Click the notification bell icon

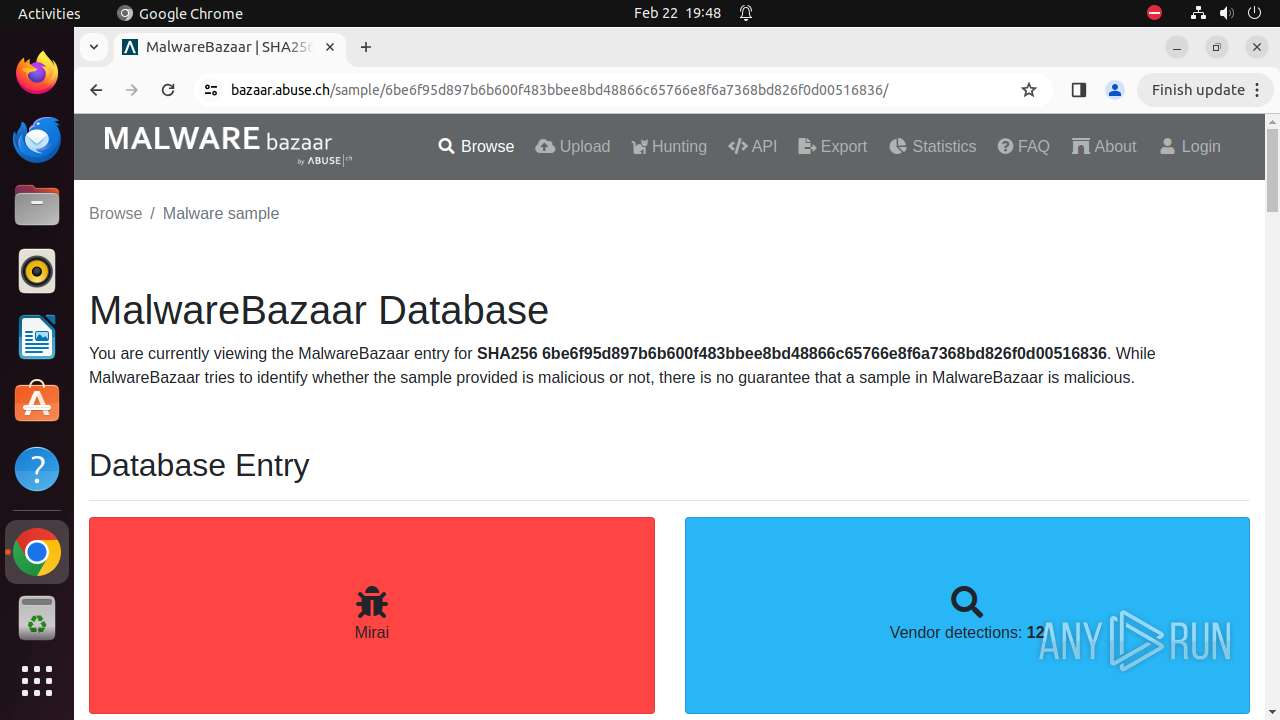point(746,13)
